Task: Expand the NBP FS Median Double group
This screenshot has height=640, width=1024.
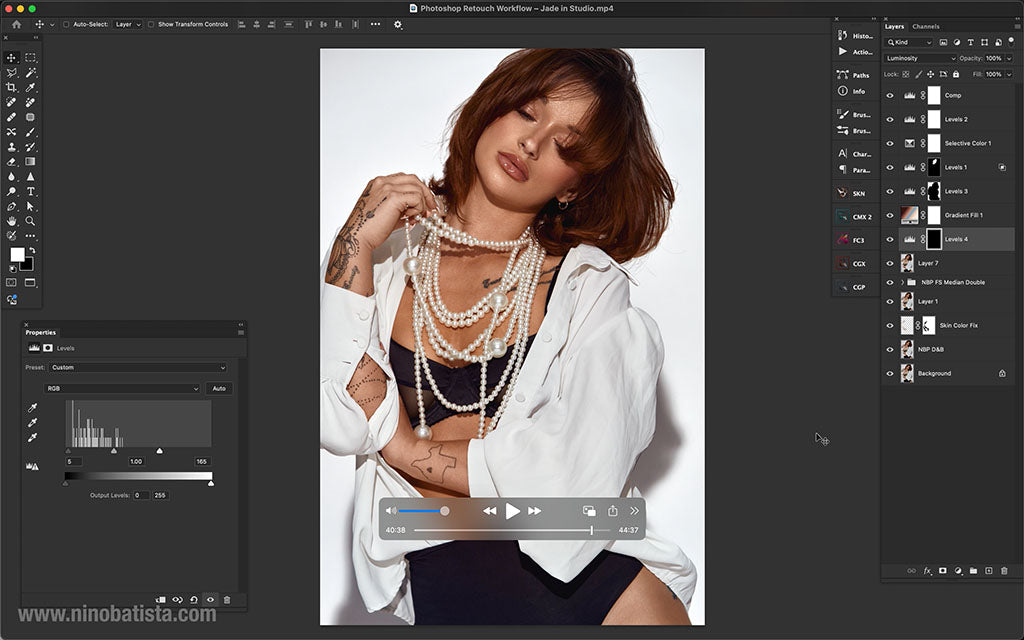Action: 902,283
